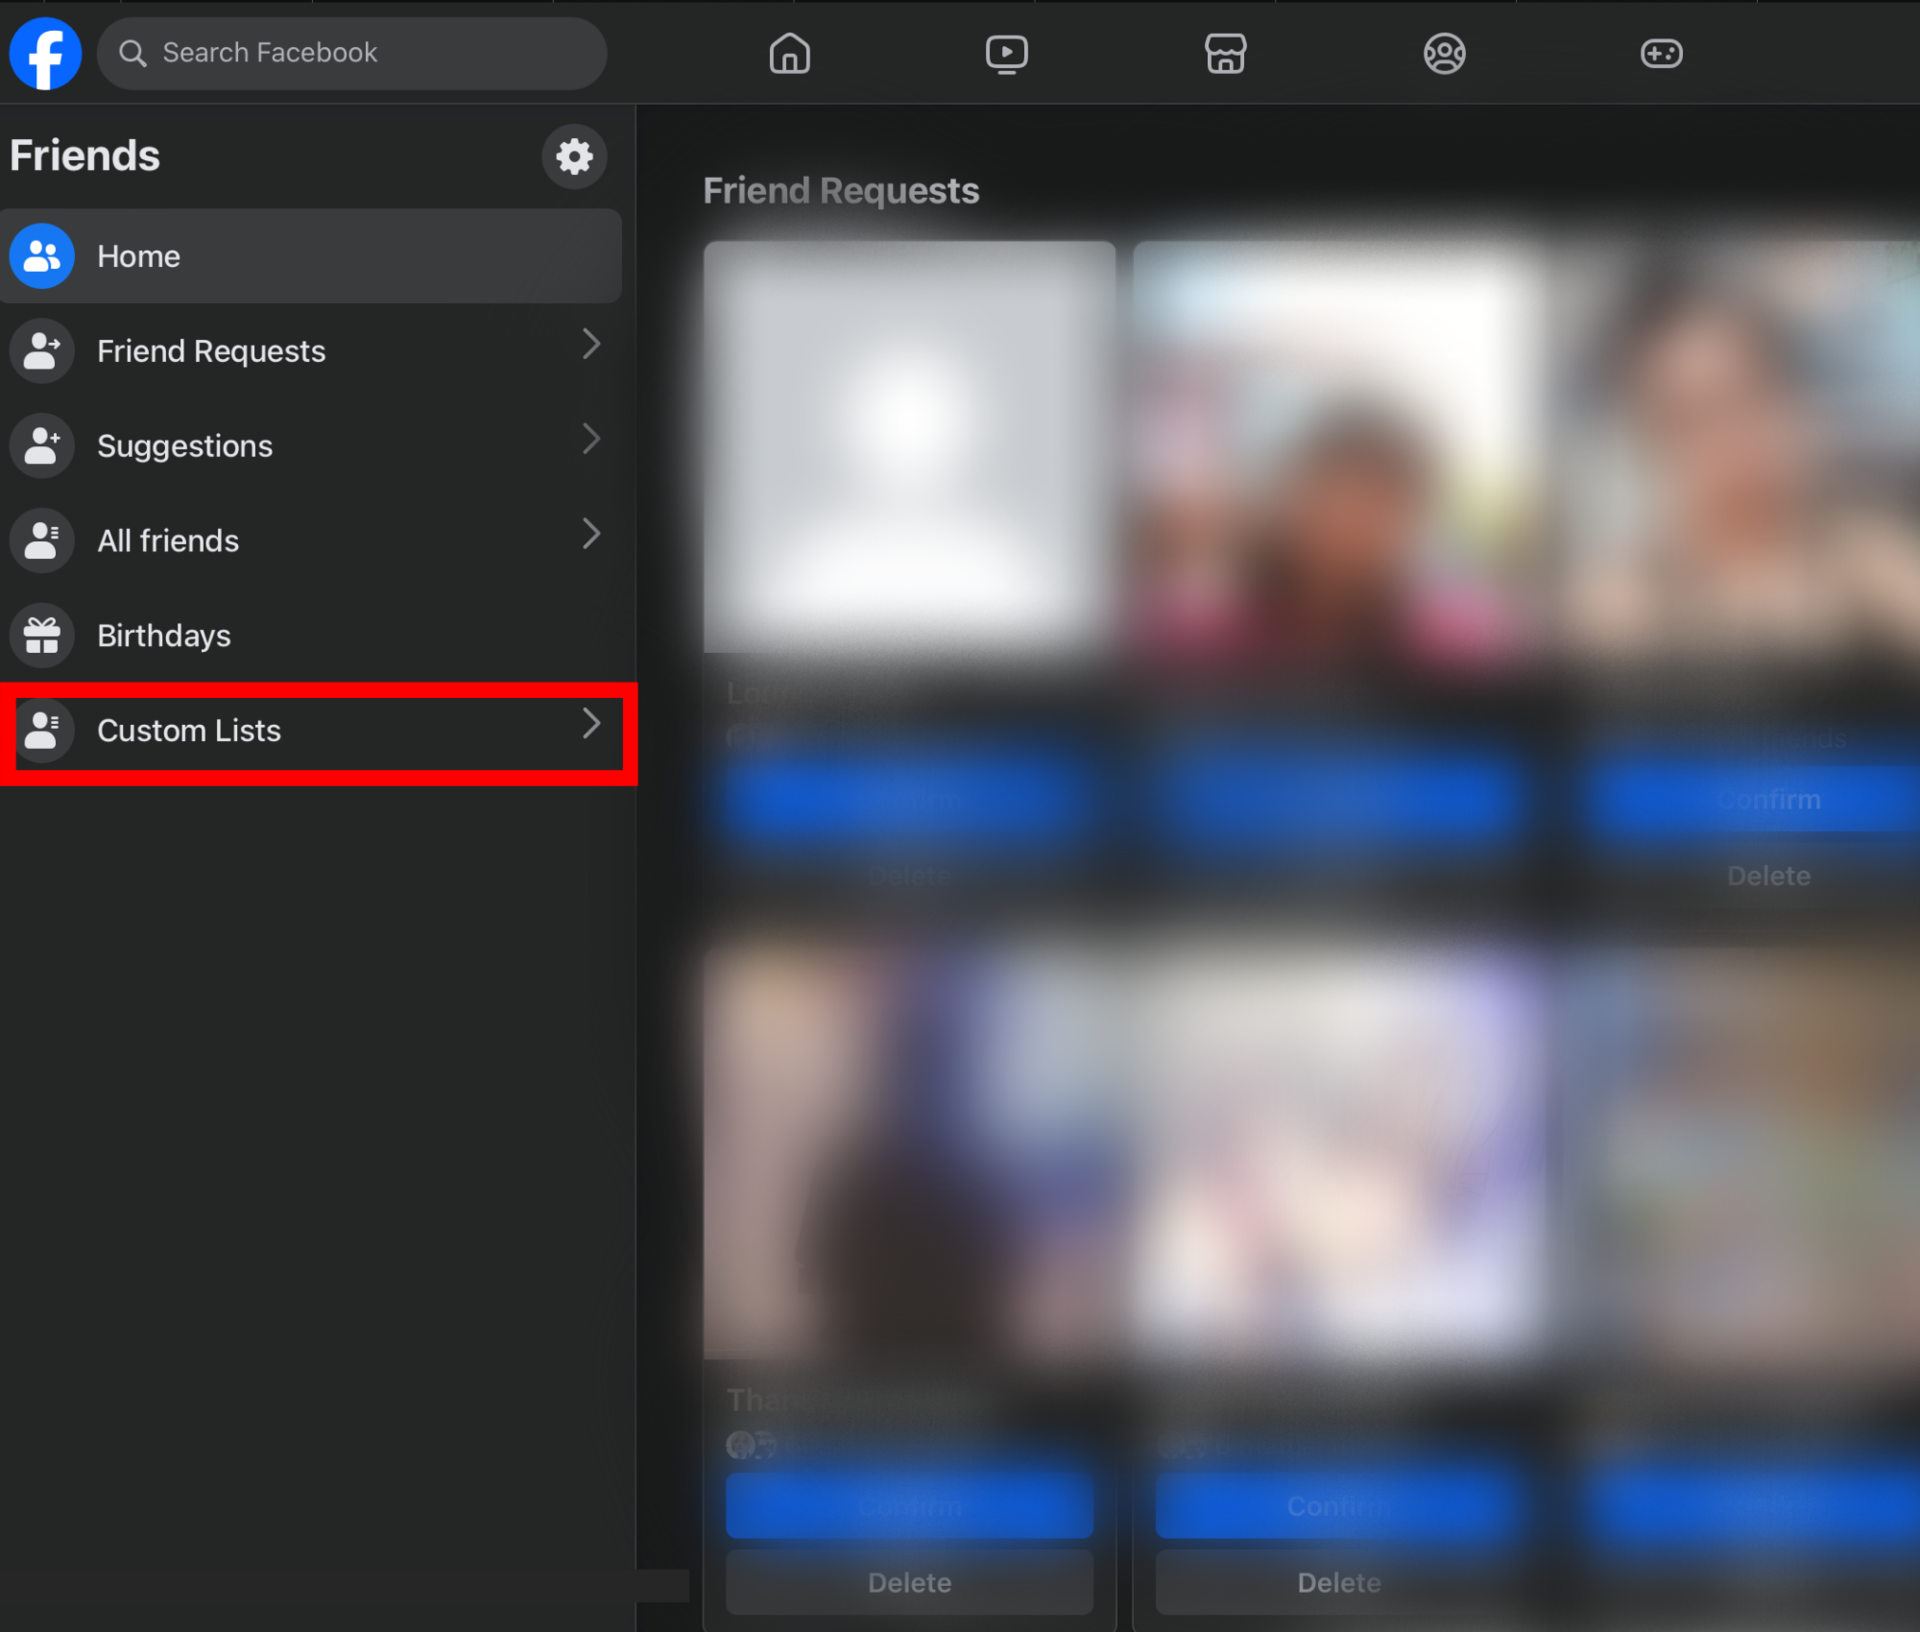The height and width of the screenshot is (1632, 1920).
Task: Click Delete under bottom-left friend request
Action: (909, 1582)
